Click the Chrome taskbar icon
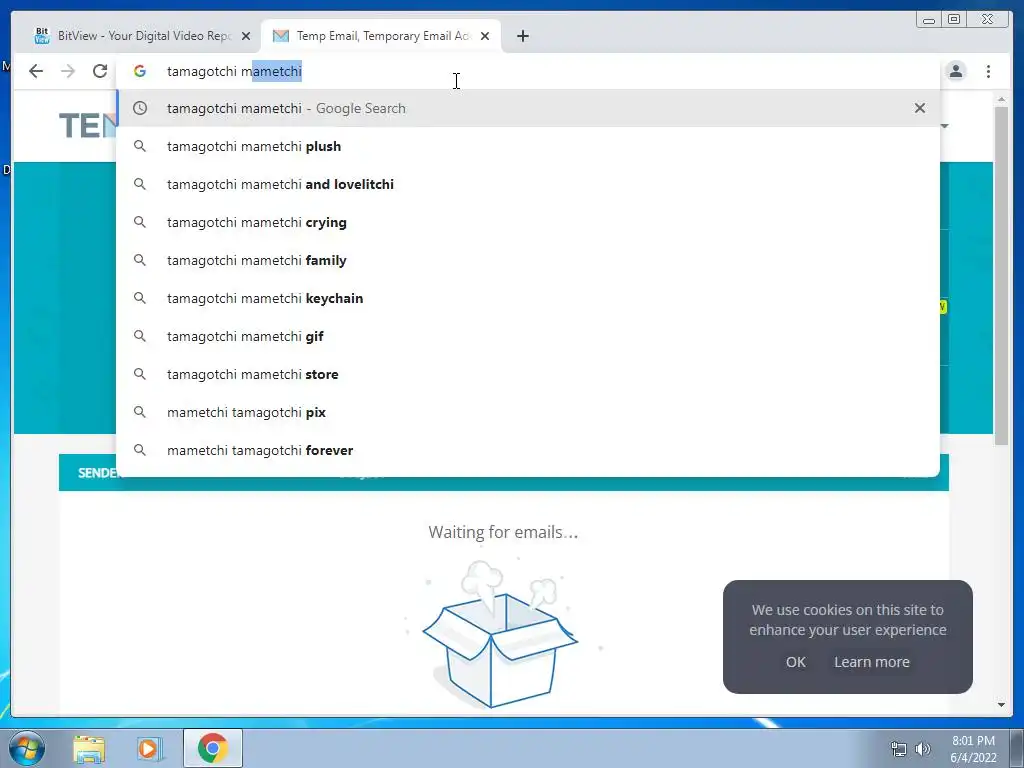Viewport: 1024px width, 768px height. (213, 748)
